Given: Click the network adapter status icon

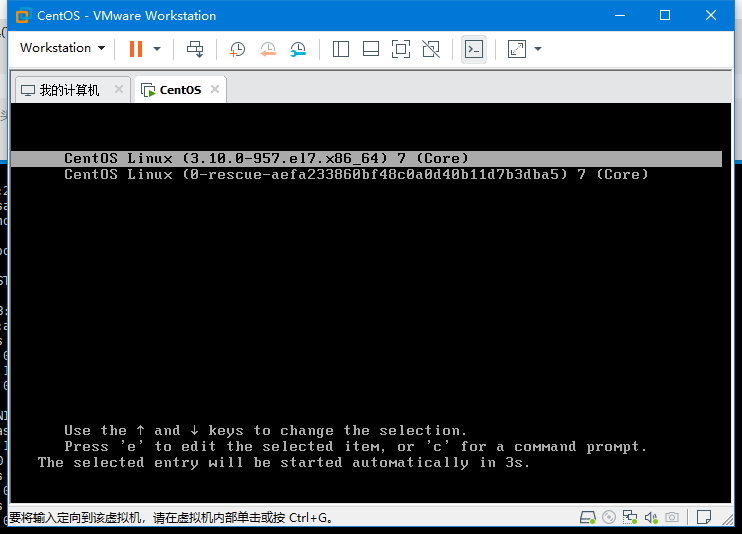Looking at the screenshot, I should coord(630,517).
